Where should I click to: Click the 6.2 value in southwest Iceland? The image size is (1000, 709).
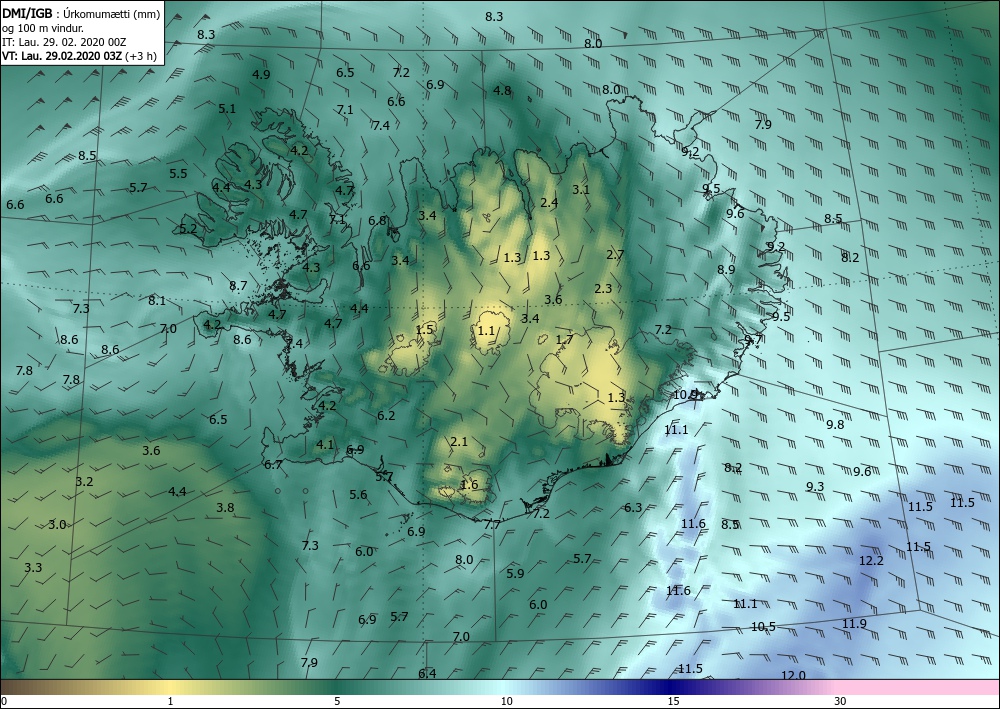tap(386, 416)
